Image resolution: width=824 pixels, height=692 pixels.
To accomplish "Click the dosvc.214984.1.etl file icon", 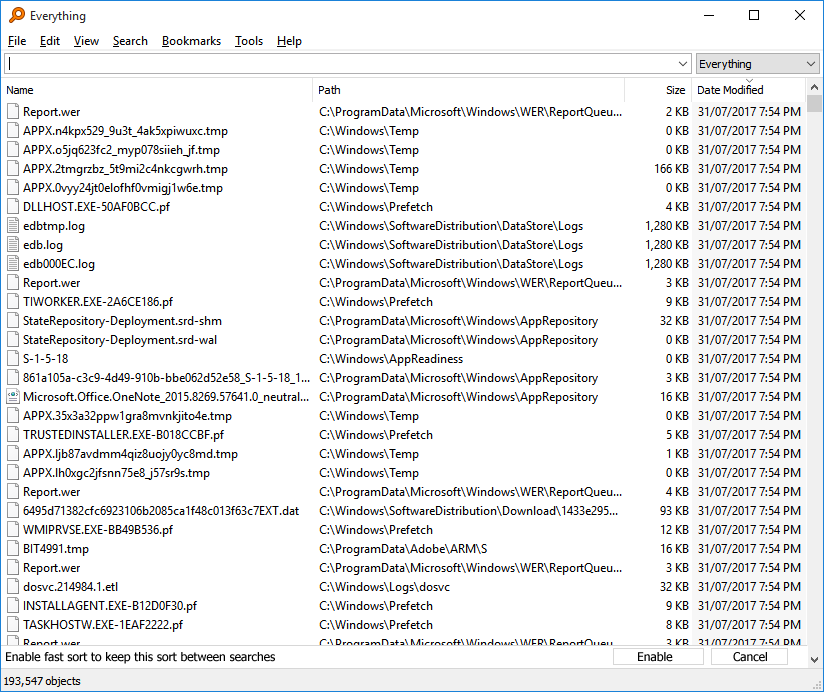I will (x=13, y=587).
